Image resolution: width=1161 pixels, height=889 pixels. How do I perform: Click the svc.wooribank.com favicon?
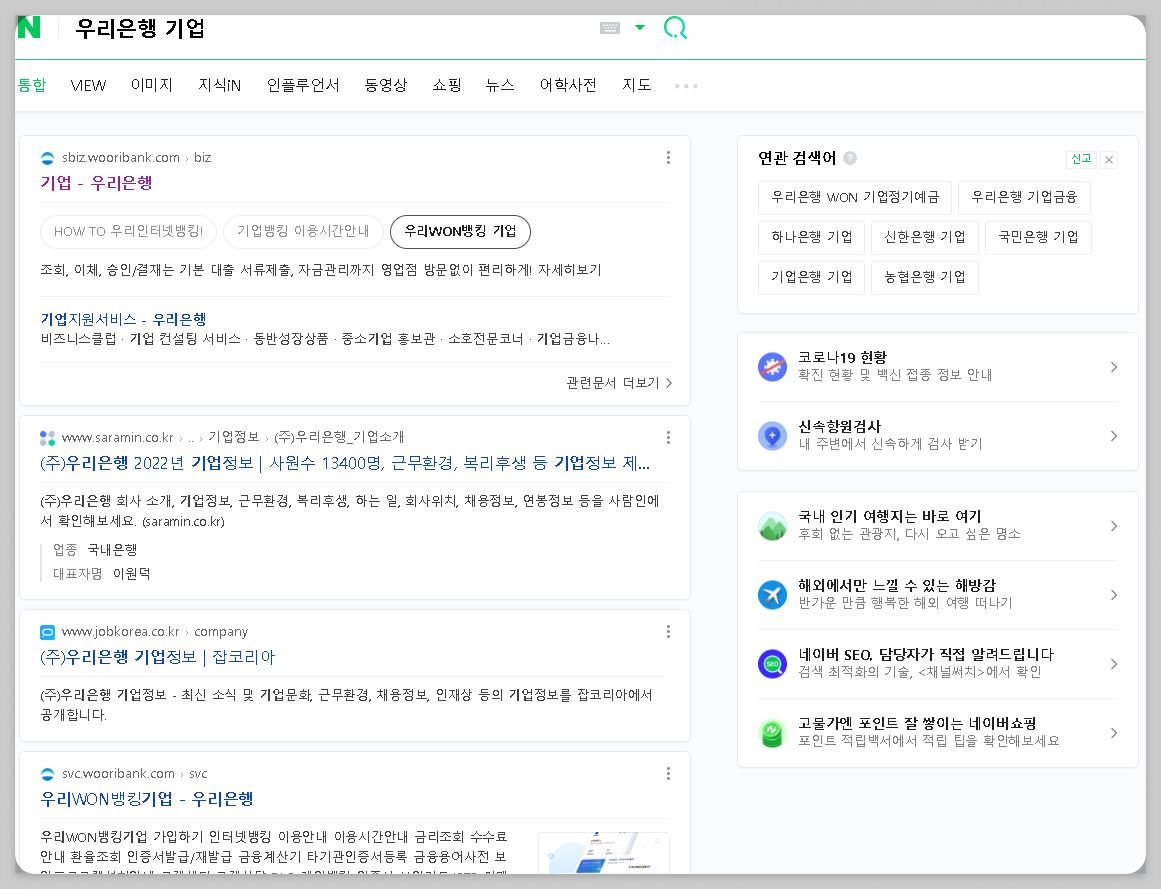47,774
